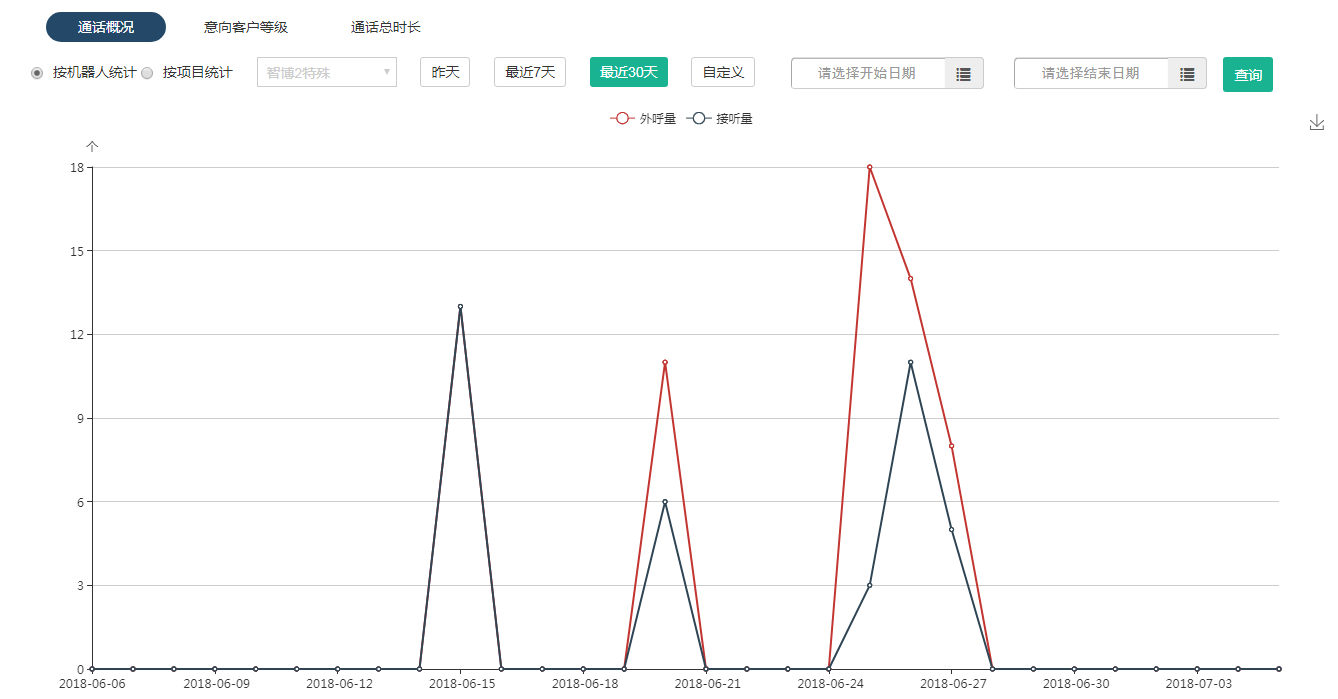Click y-axis unit label 个
The height and width of the screenshot is (699, 1338).
pyautogui.click(x=92, y=146)
